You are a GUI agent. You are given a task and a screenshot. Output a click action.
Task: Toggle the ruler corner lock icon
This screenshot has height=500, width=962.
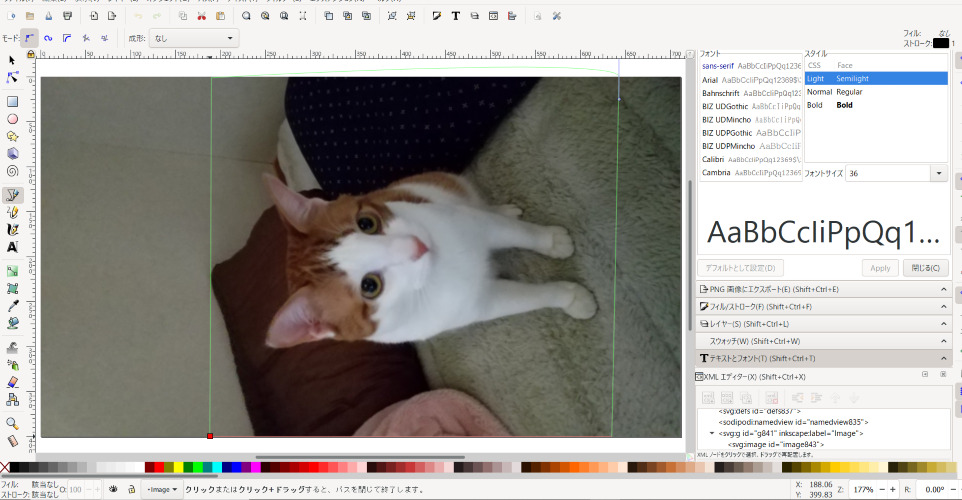click(31, 54)
